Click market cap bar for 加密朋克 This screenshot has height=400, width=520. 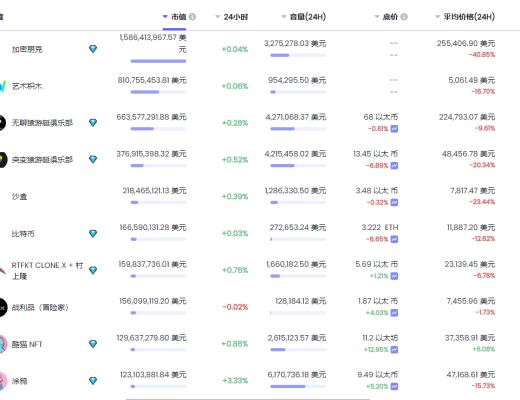click(158, 61)
